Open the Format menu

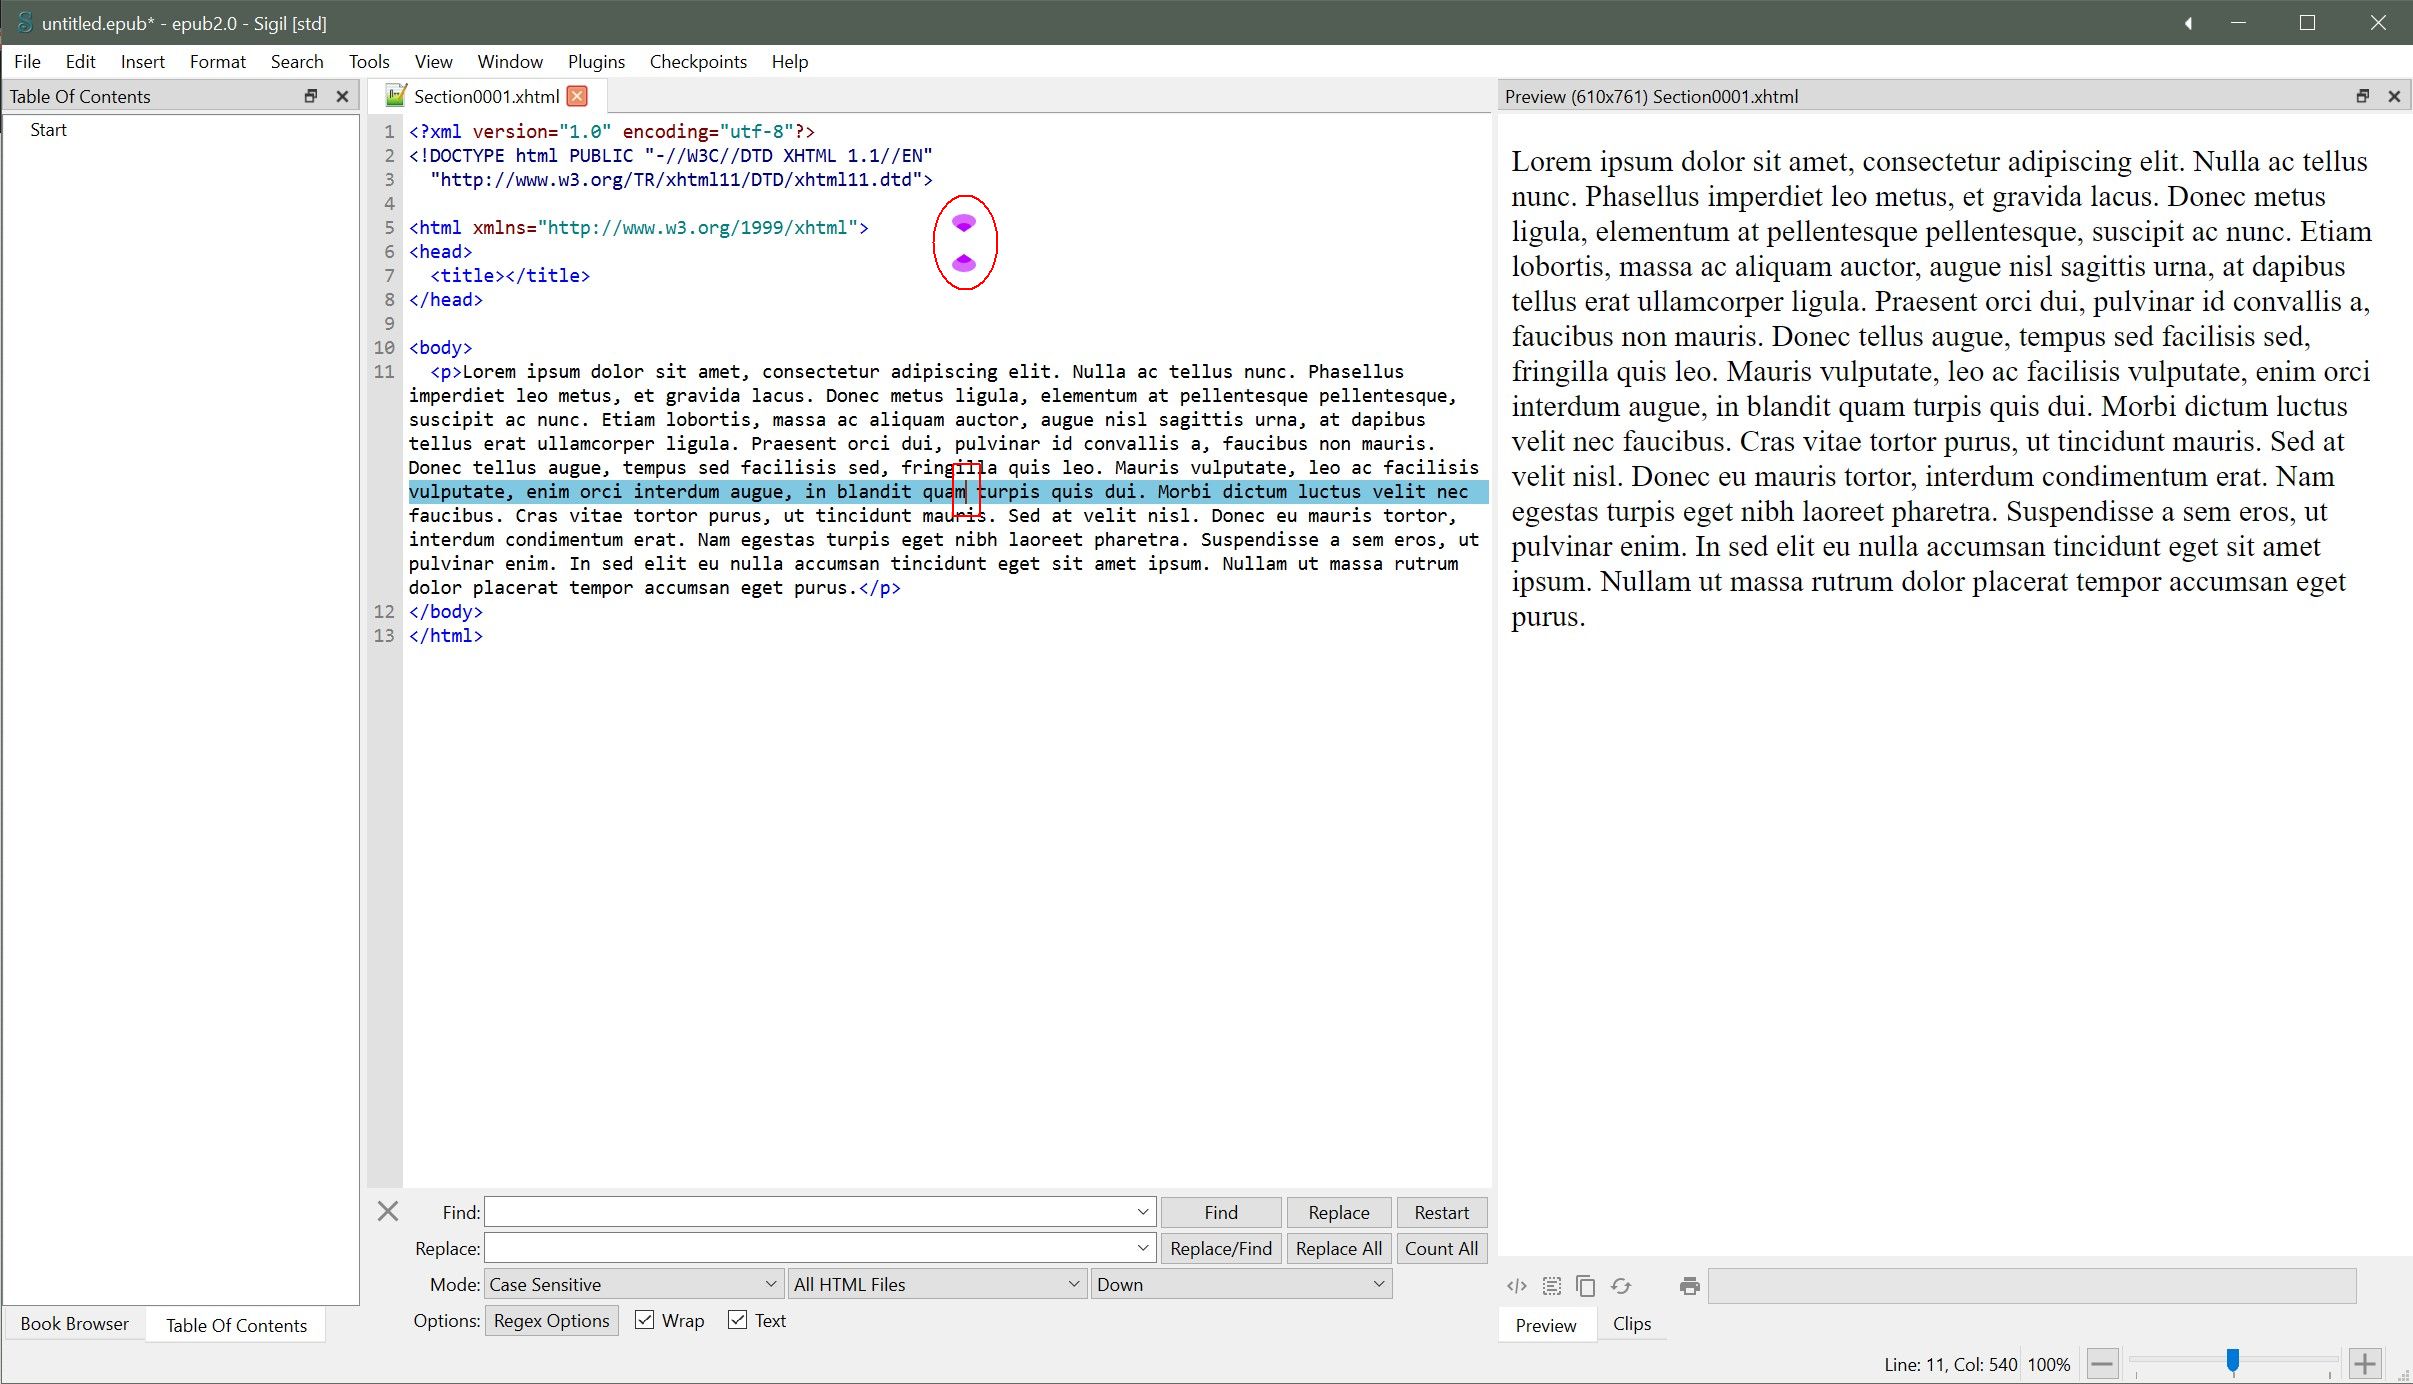point(218,61)
